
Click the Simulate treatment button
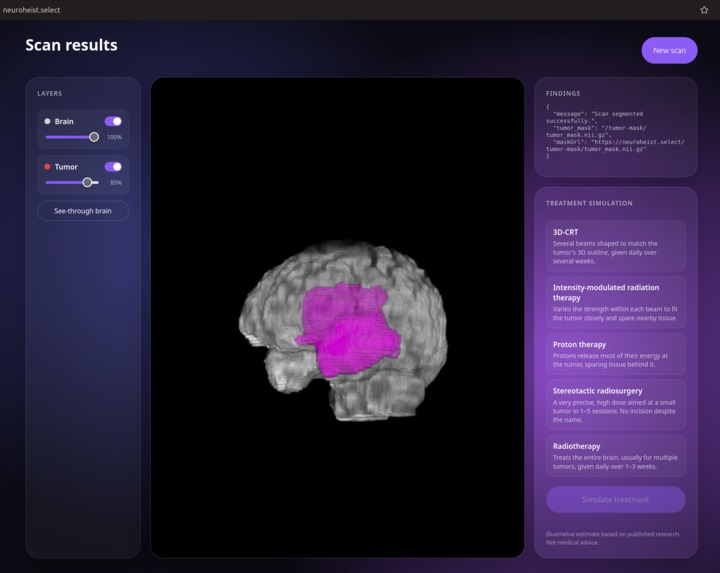point(616,500)
